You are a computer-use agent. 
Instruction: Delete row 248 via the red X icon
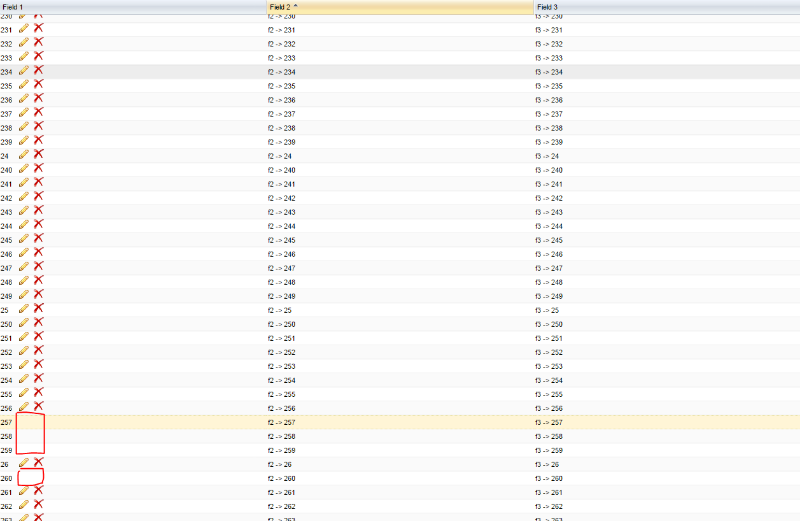coord(38,281)
